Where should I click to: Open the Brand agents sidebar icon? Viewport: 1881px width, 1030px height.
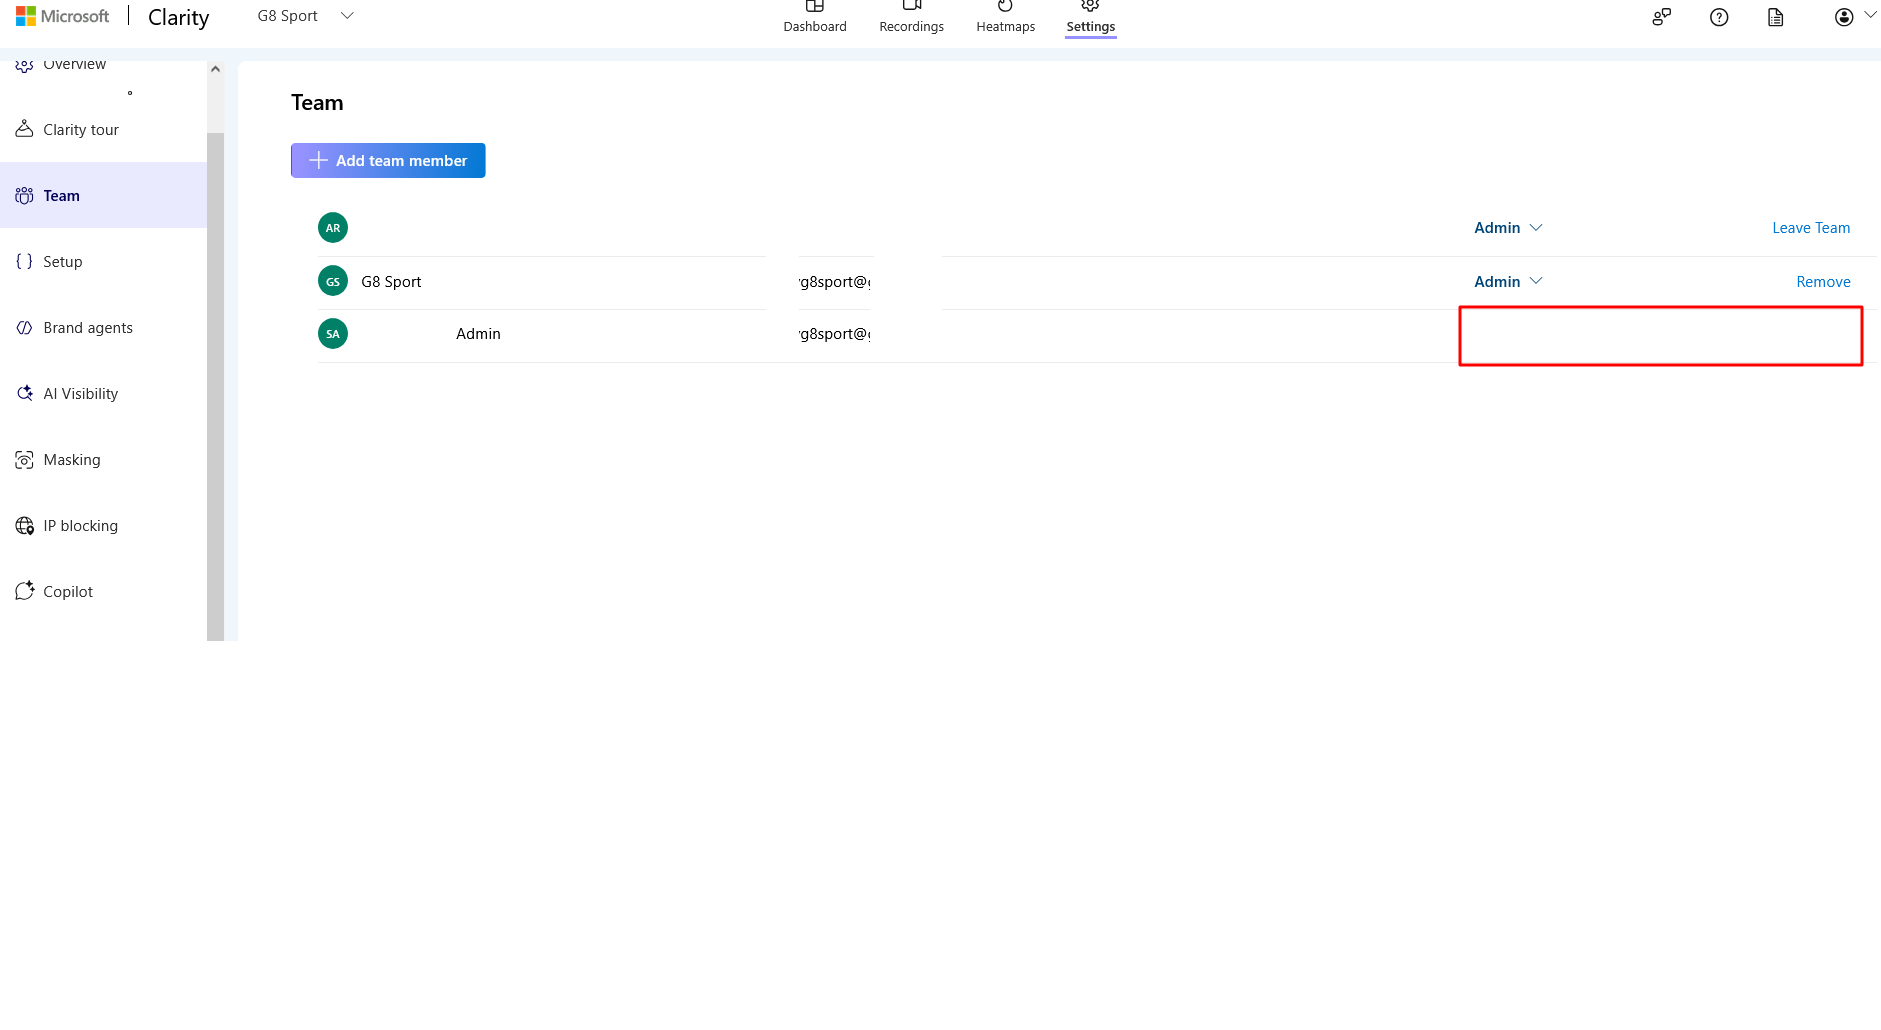click(x=25, y=328)
